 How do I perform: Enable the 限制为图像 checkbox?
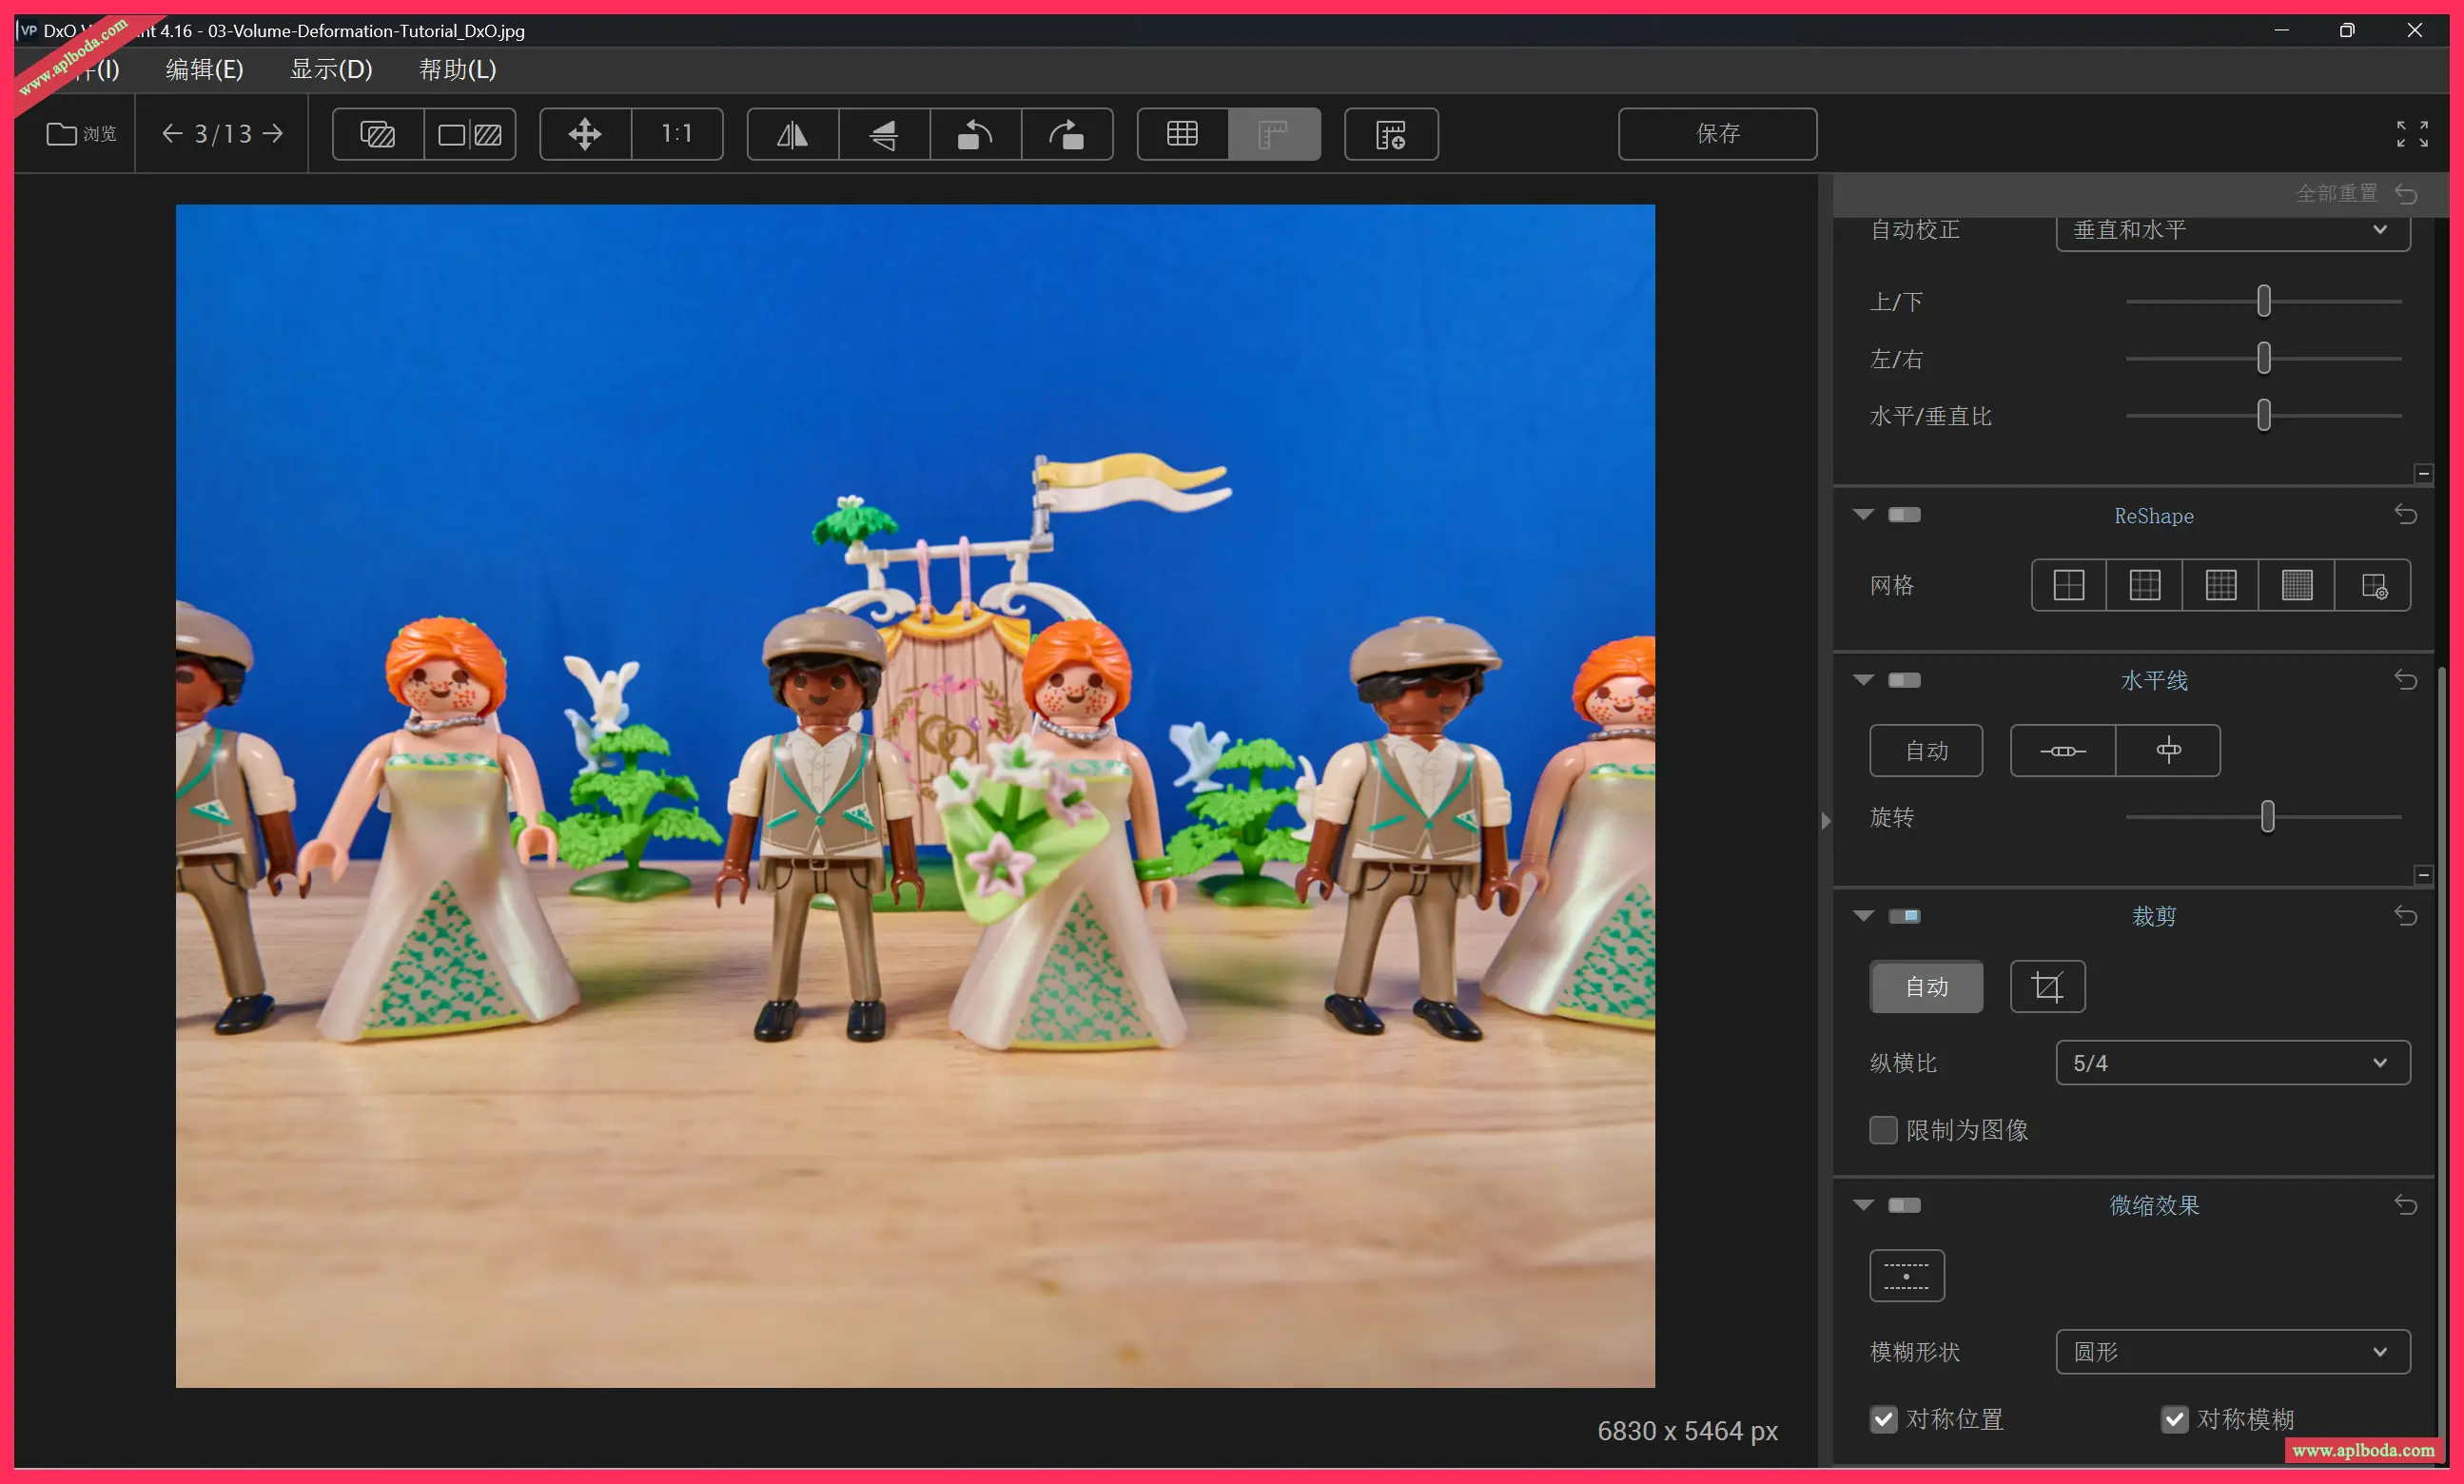1883,1130
